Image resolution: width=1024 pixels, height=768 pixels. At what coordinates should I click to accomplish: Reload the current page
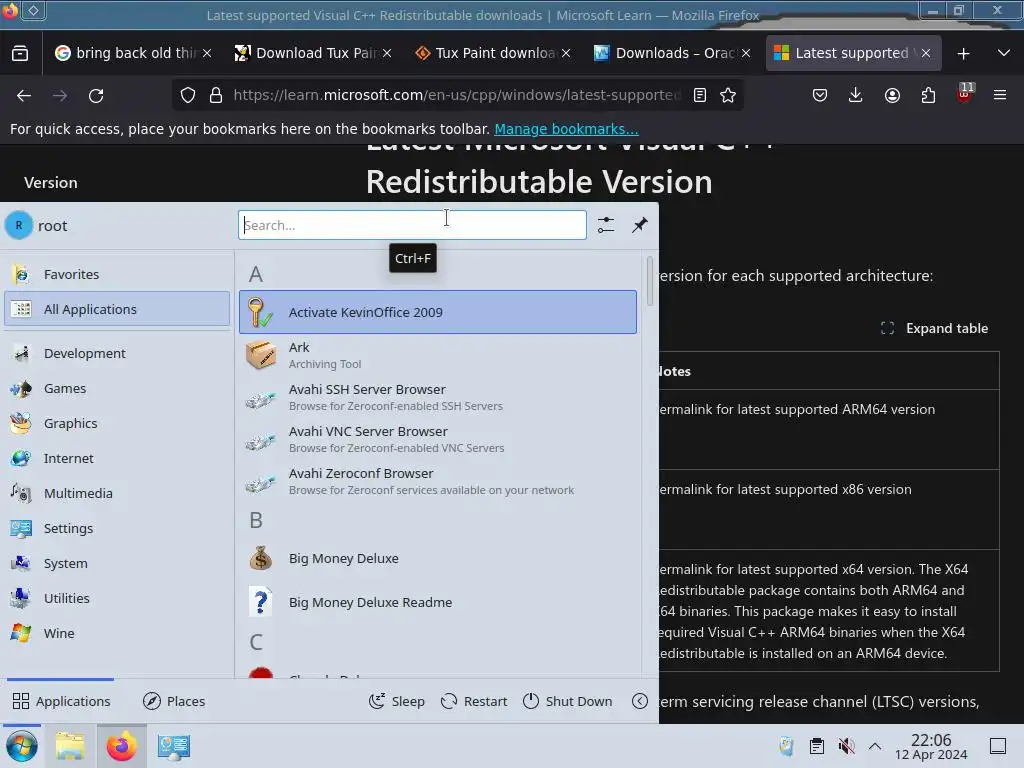coord(96,95)
